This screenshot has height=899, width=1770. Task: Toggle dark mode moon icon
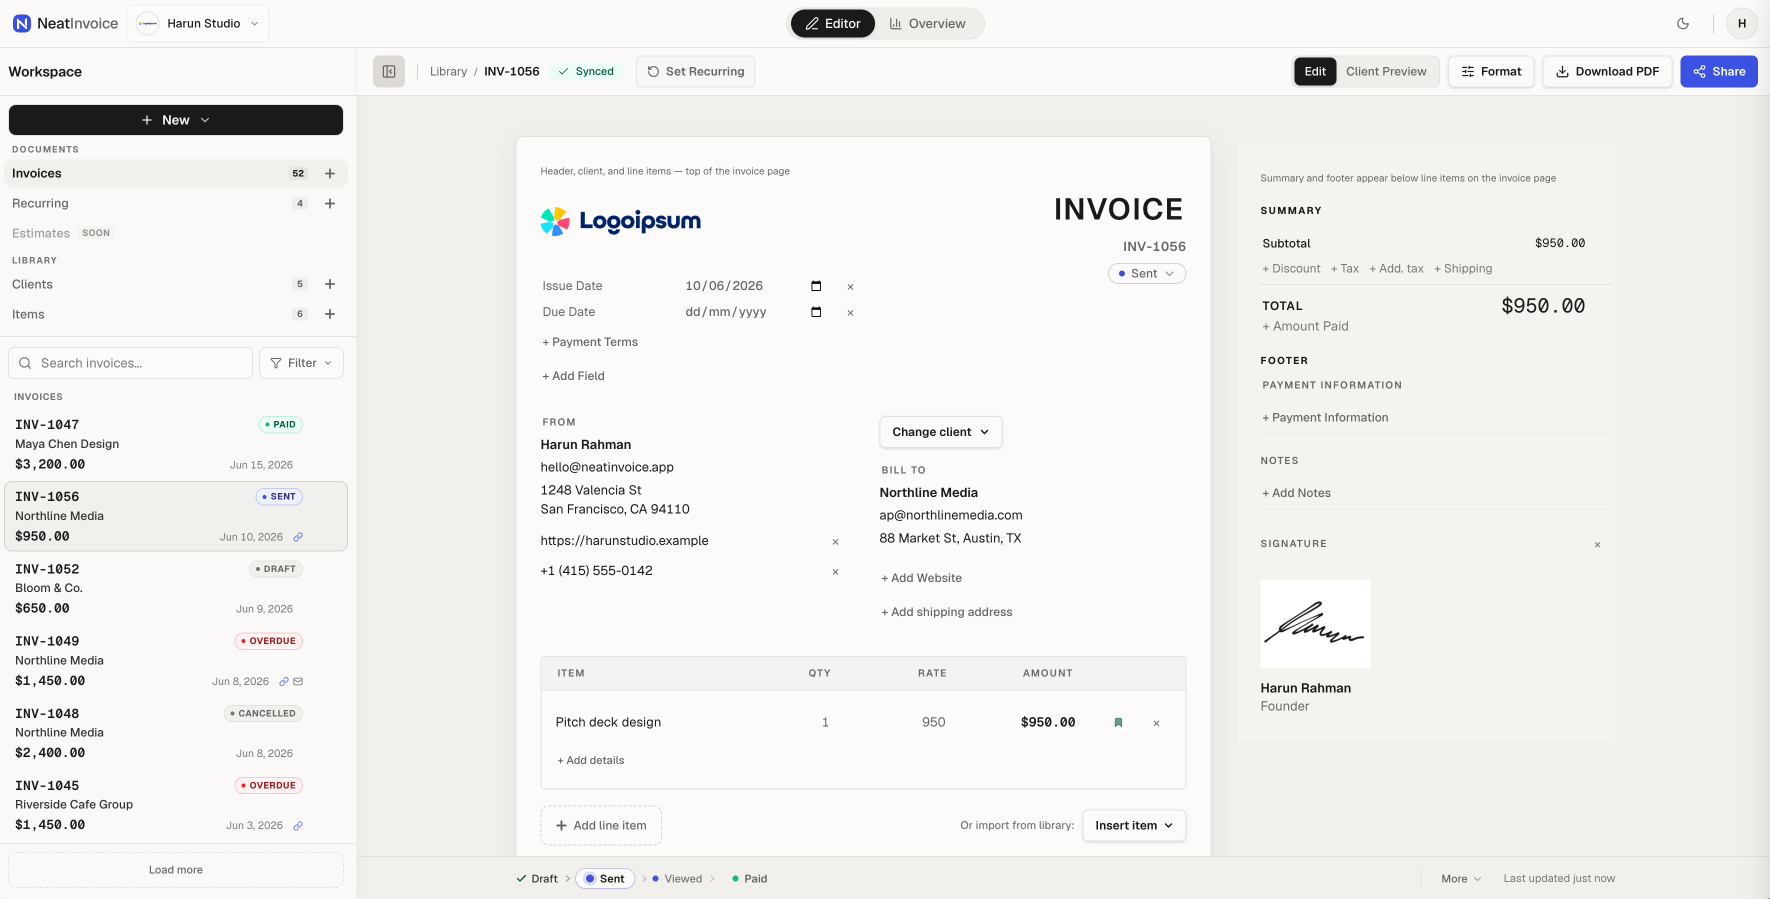pyautogui.click(x=1683, y=23)
